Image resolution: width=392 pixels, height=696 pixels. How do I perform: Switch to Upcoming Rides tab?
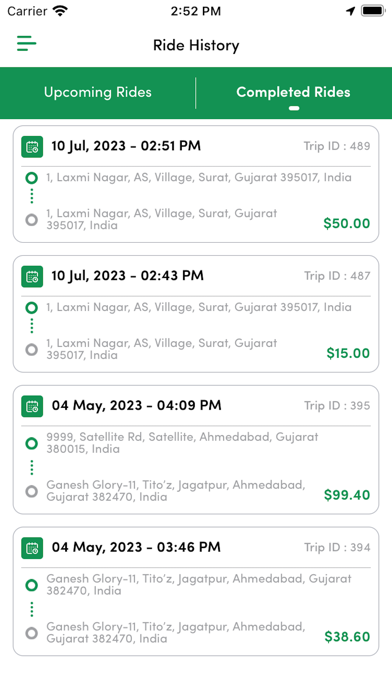(x=98, y=92)
